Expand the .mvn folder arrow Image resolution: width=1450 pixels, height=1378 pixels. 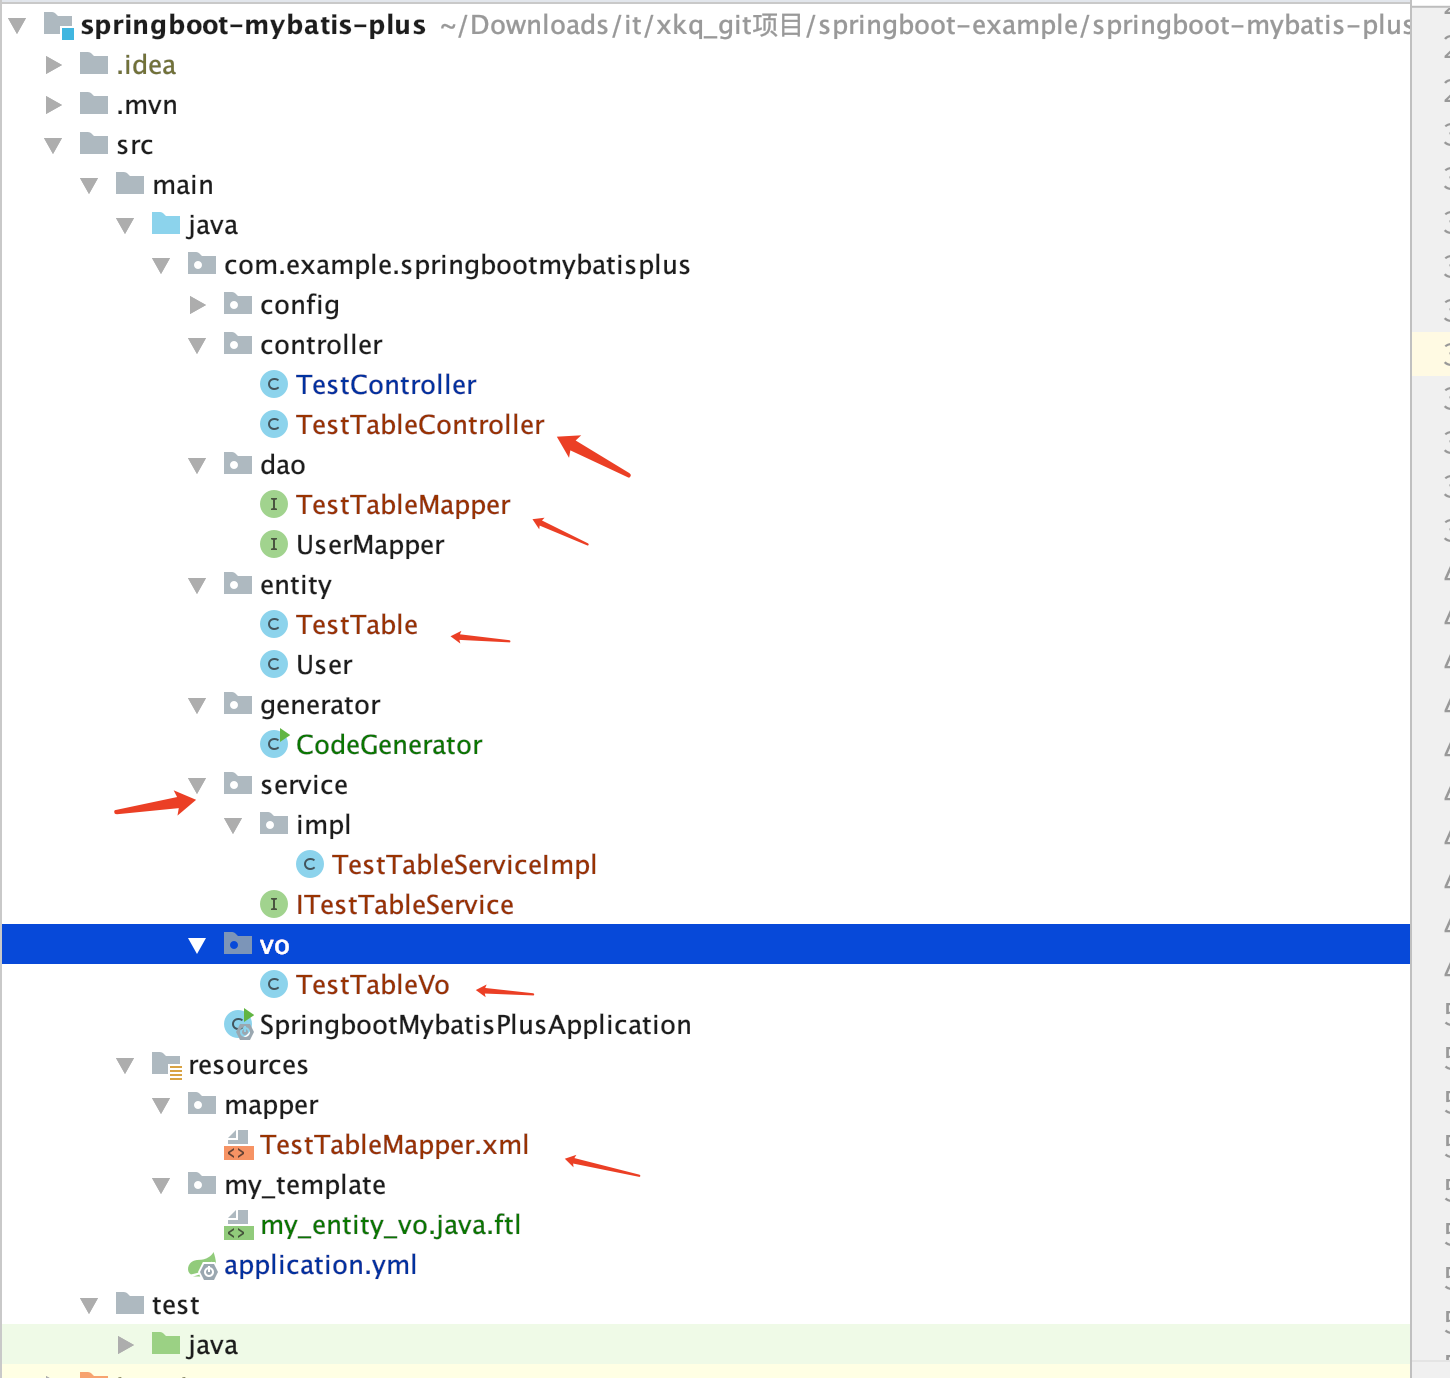[54, 105]
